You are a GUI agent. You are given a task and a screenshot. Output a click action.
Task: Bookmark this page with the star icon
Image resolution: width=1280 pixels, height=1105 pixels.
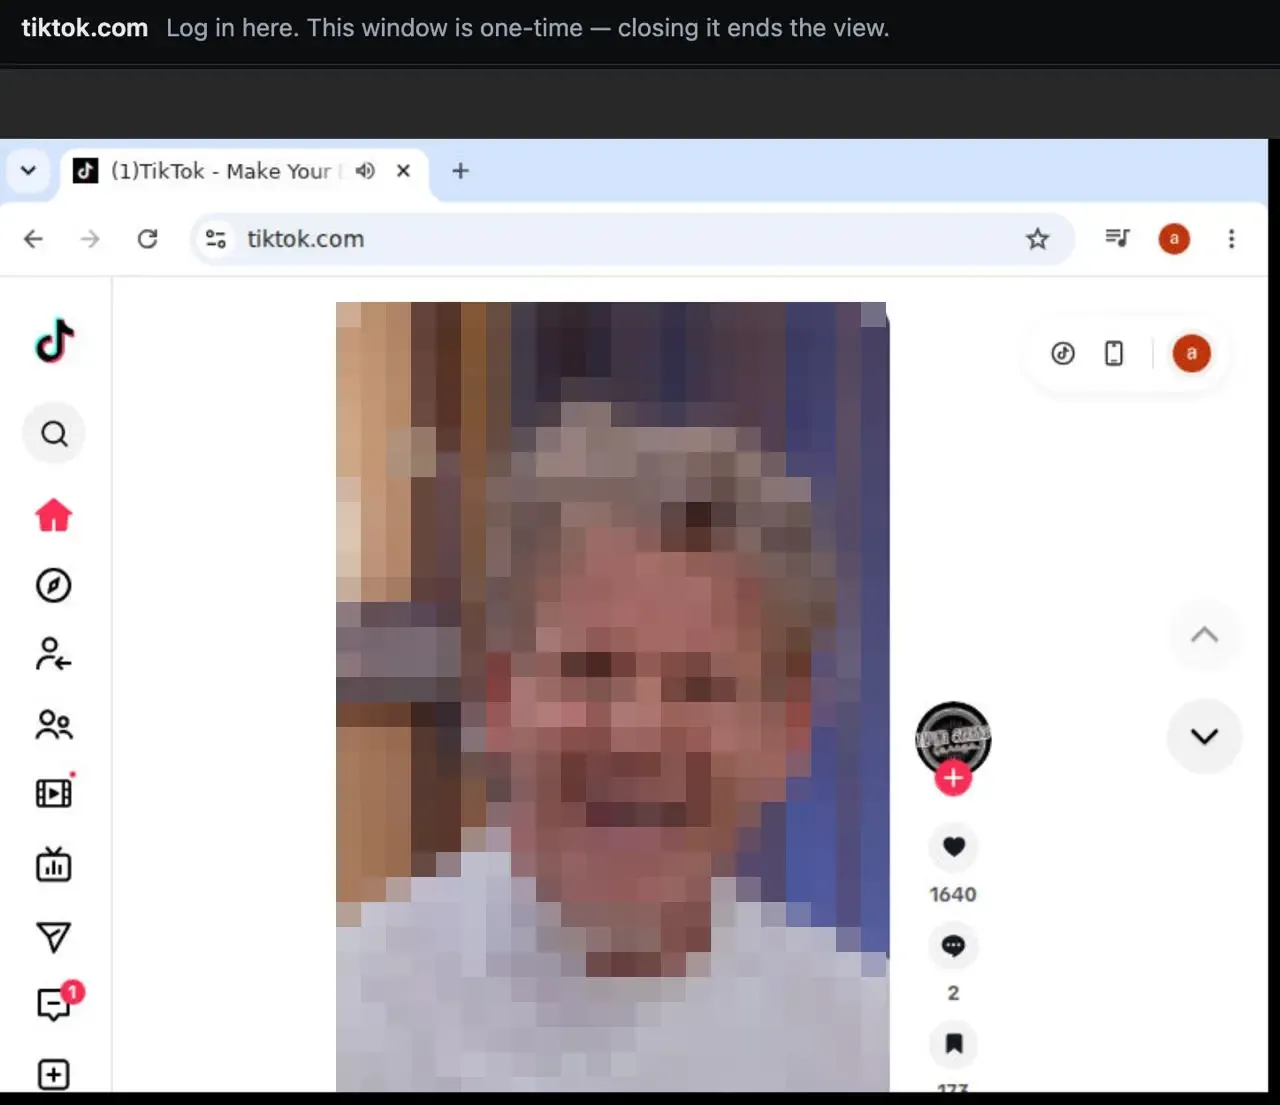1037,239
